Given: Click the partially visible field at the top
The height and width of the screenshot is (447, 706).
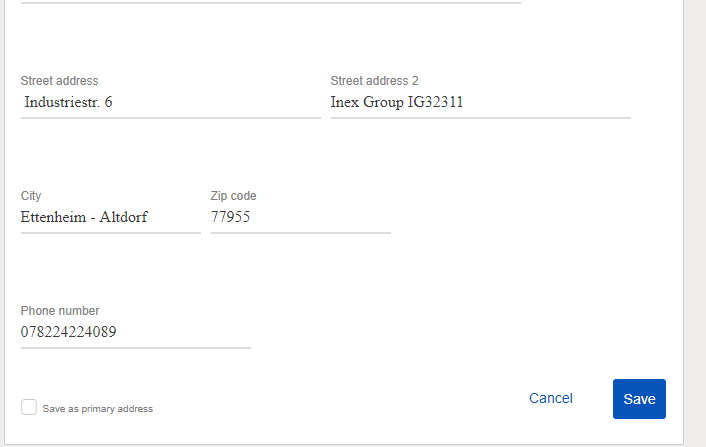Looking at the screenshot, I should 271,2.
